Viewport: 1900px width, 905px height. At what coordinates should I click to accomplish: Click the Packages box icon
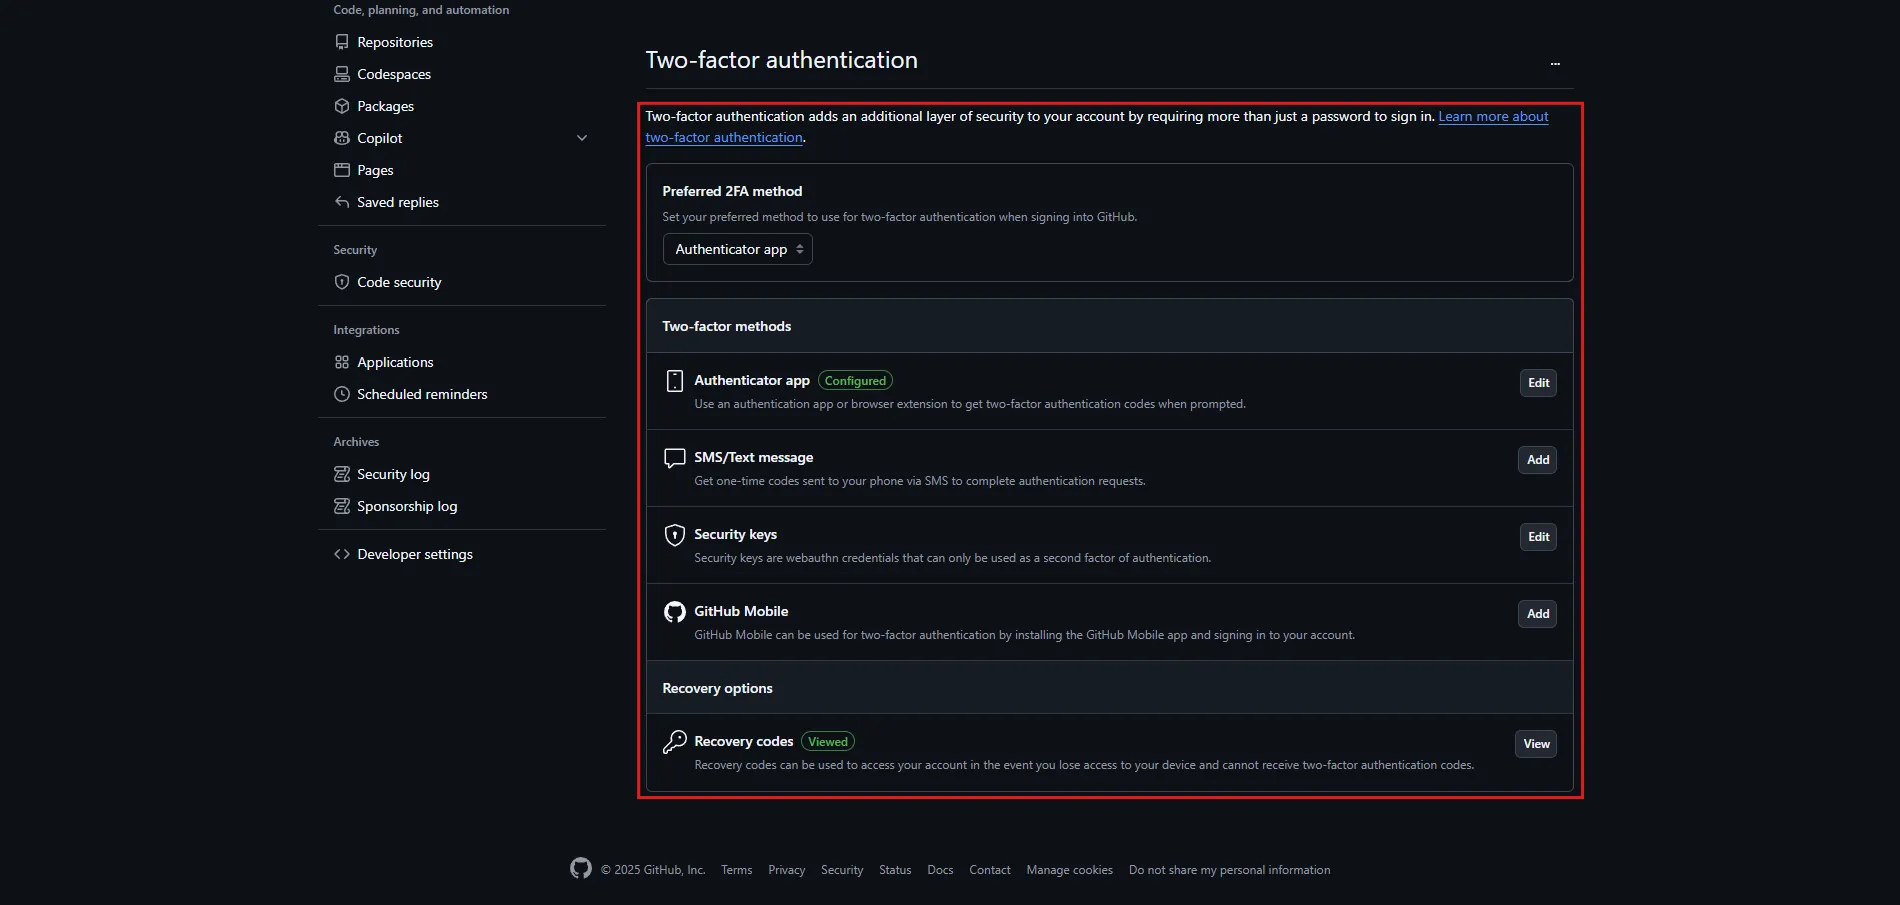pyautogui.click(x=342, y=106)
